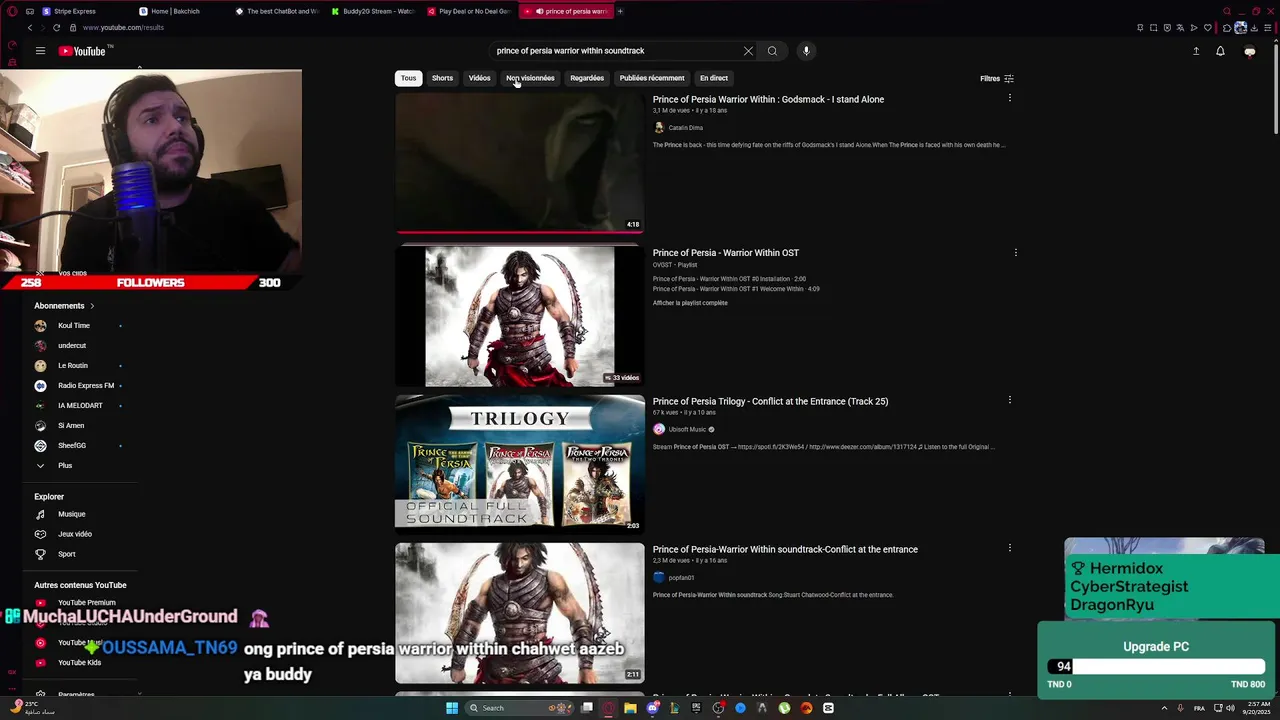The height and width of the screenshot is (720, 1280).
Task: Clear the YouTube search field text
Action: click(x=748, y=51)
